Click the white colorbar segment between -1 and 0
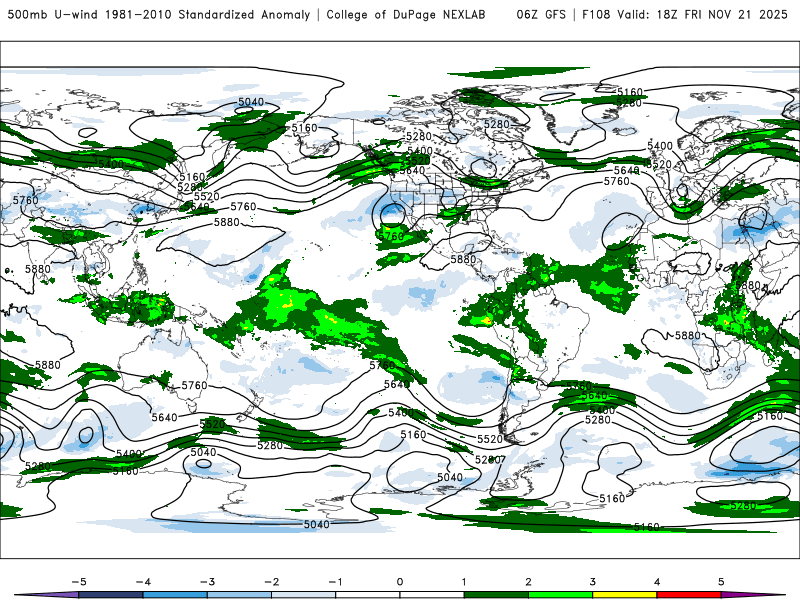This screenshot has height=600, width=800. tap(368, 595)
